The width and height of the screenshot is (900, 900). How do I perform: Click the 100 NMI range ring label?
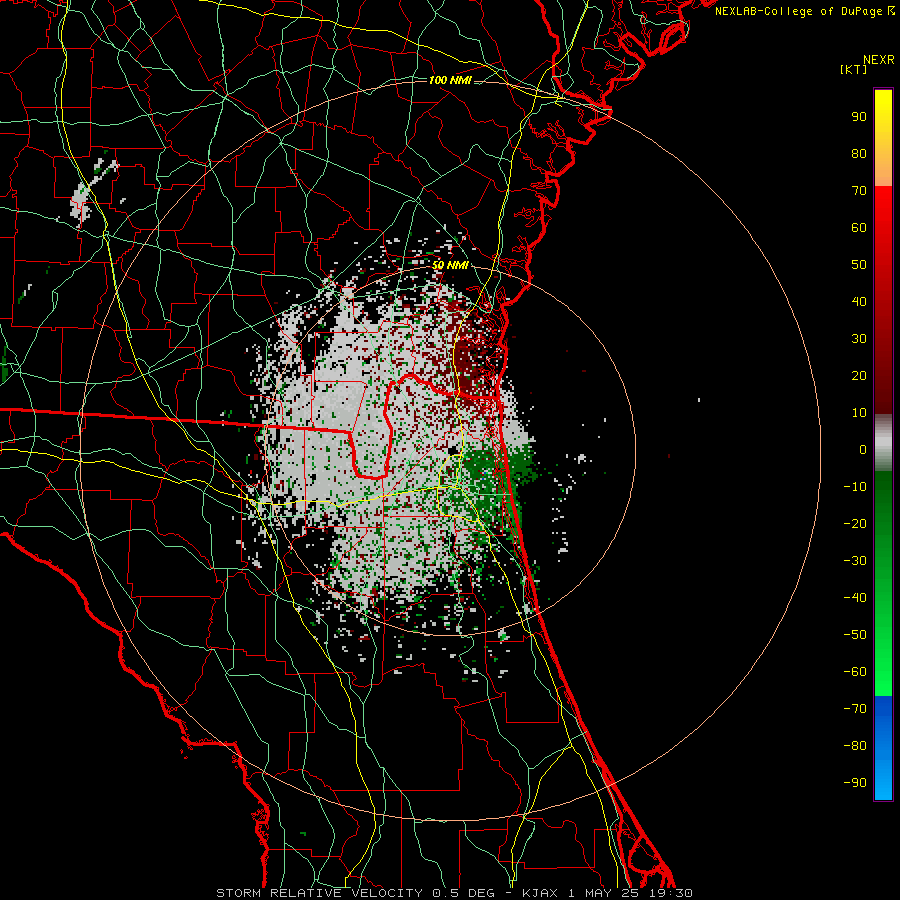tap(450, 80)
